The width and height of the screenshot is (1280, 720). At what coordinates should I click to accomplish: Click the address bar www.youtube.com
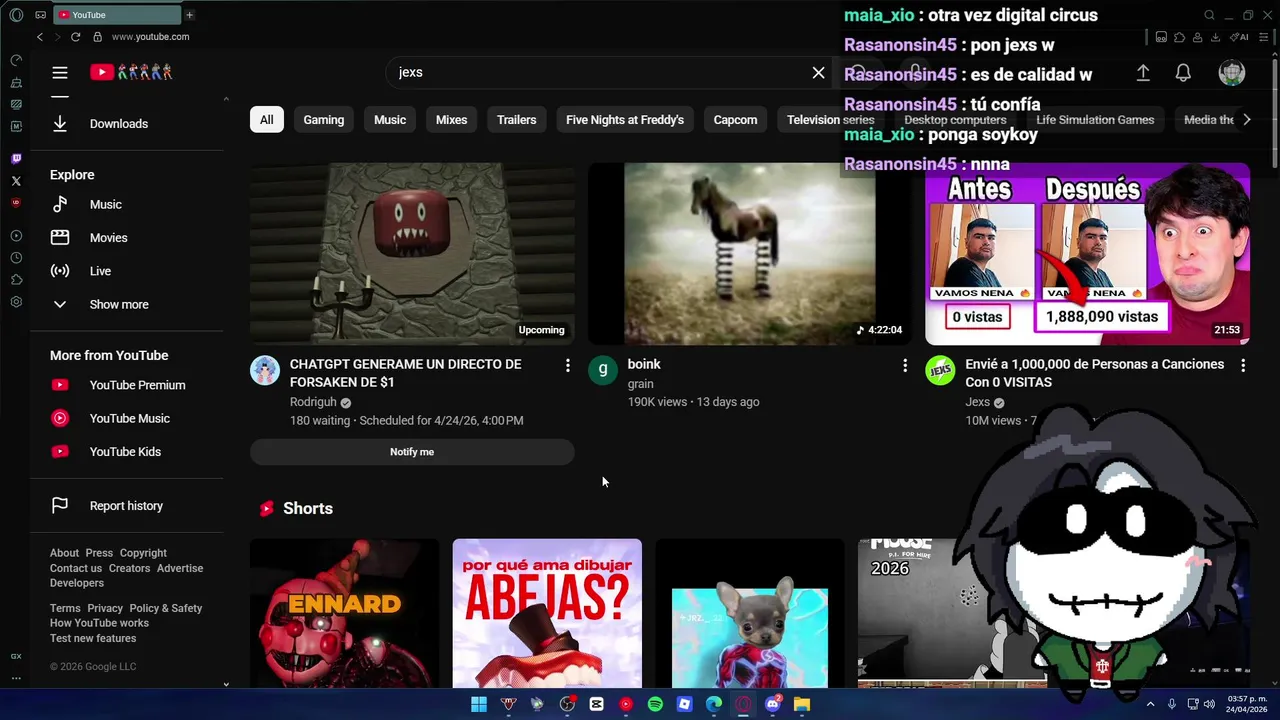coord(150,37)
